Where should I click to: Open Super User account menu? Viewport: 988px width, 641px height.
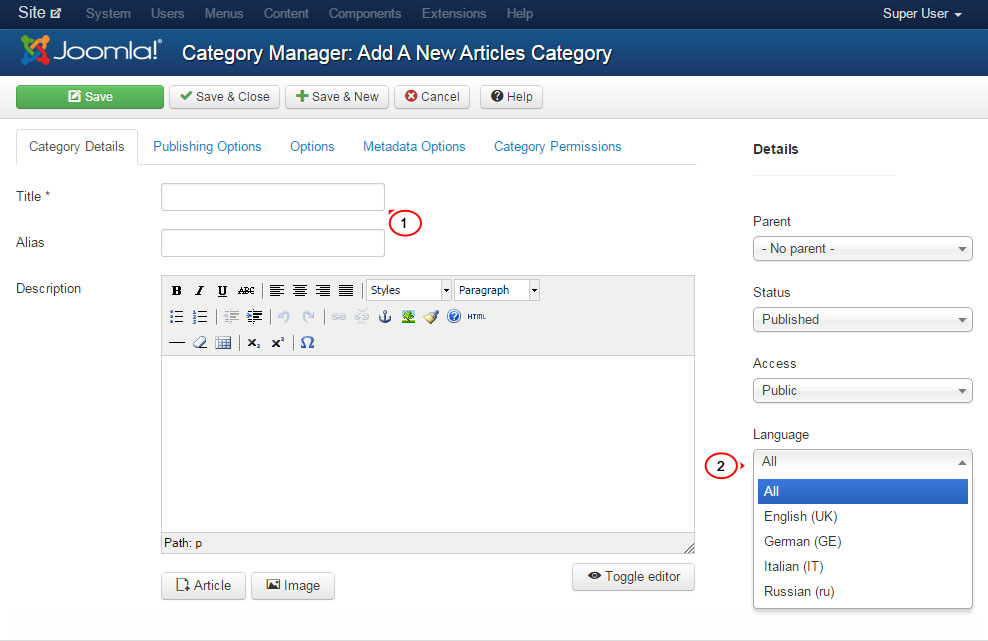(922, 14)
